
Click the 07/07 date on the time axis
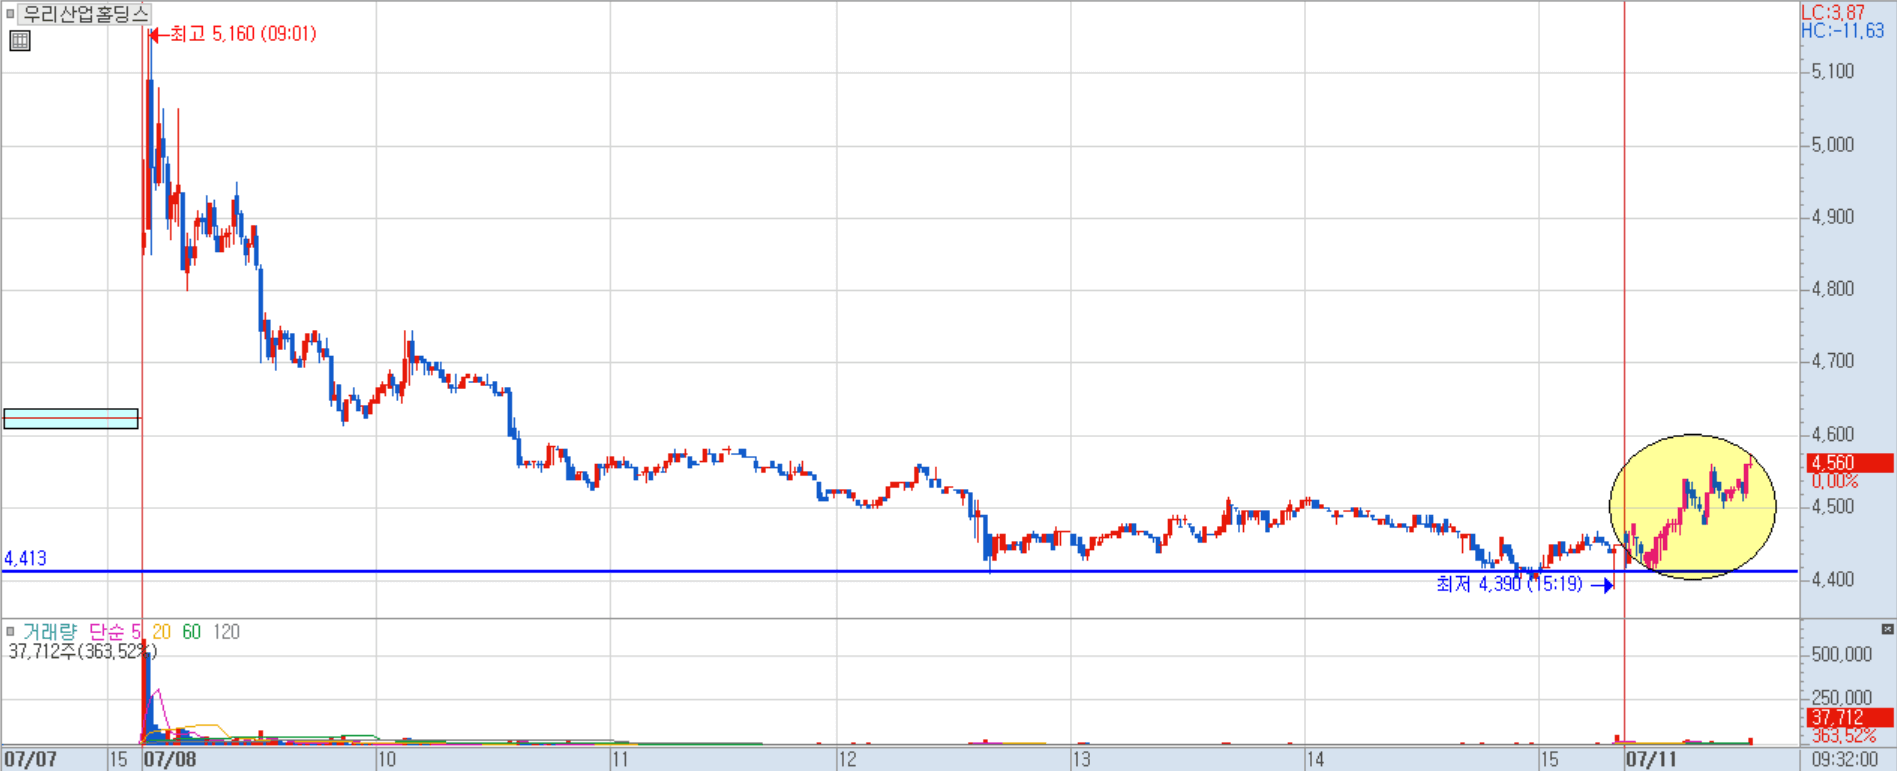[30, 759]
